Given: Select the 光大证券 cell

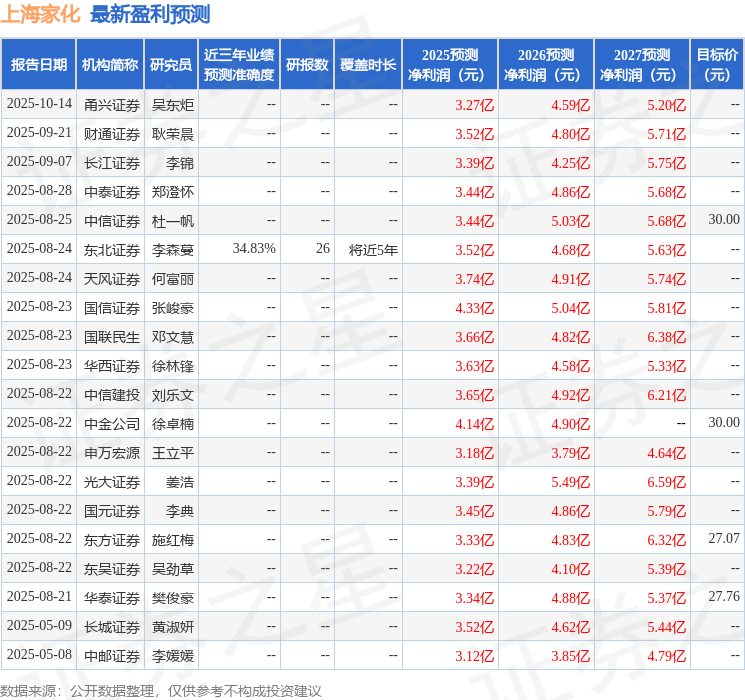Looking at the screenshot, I should tap(112, 482).
